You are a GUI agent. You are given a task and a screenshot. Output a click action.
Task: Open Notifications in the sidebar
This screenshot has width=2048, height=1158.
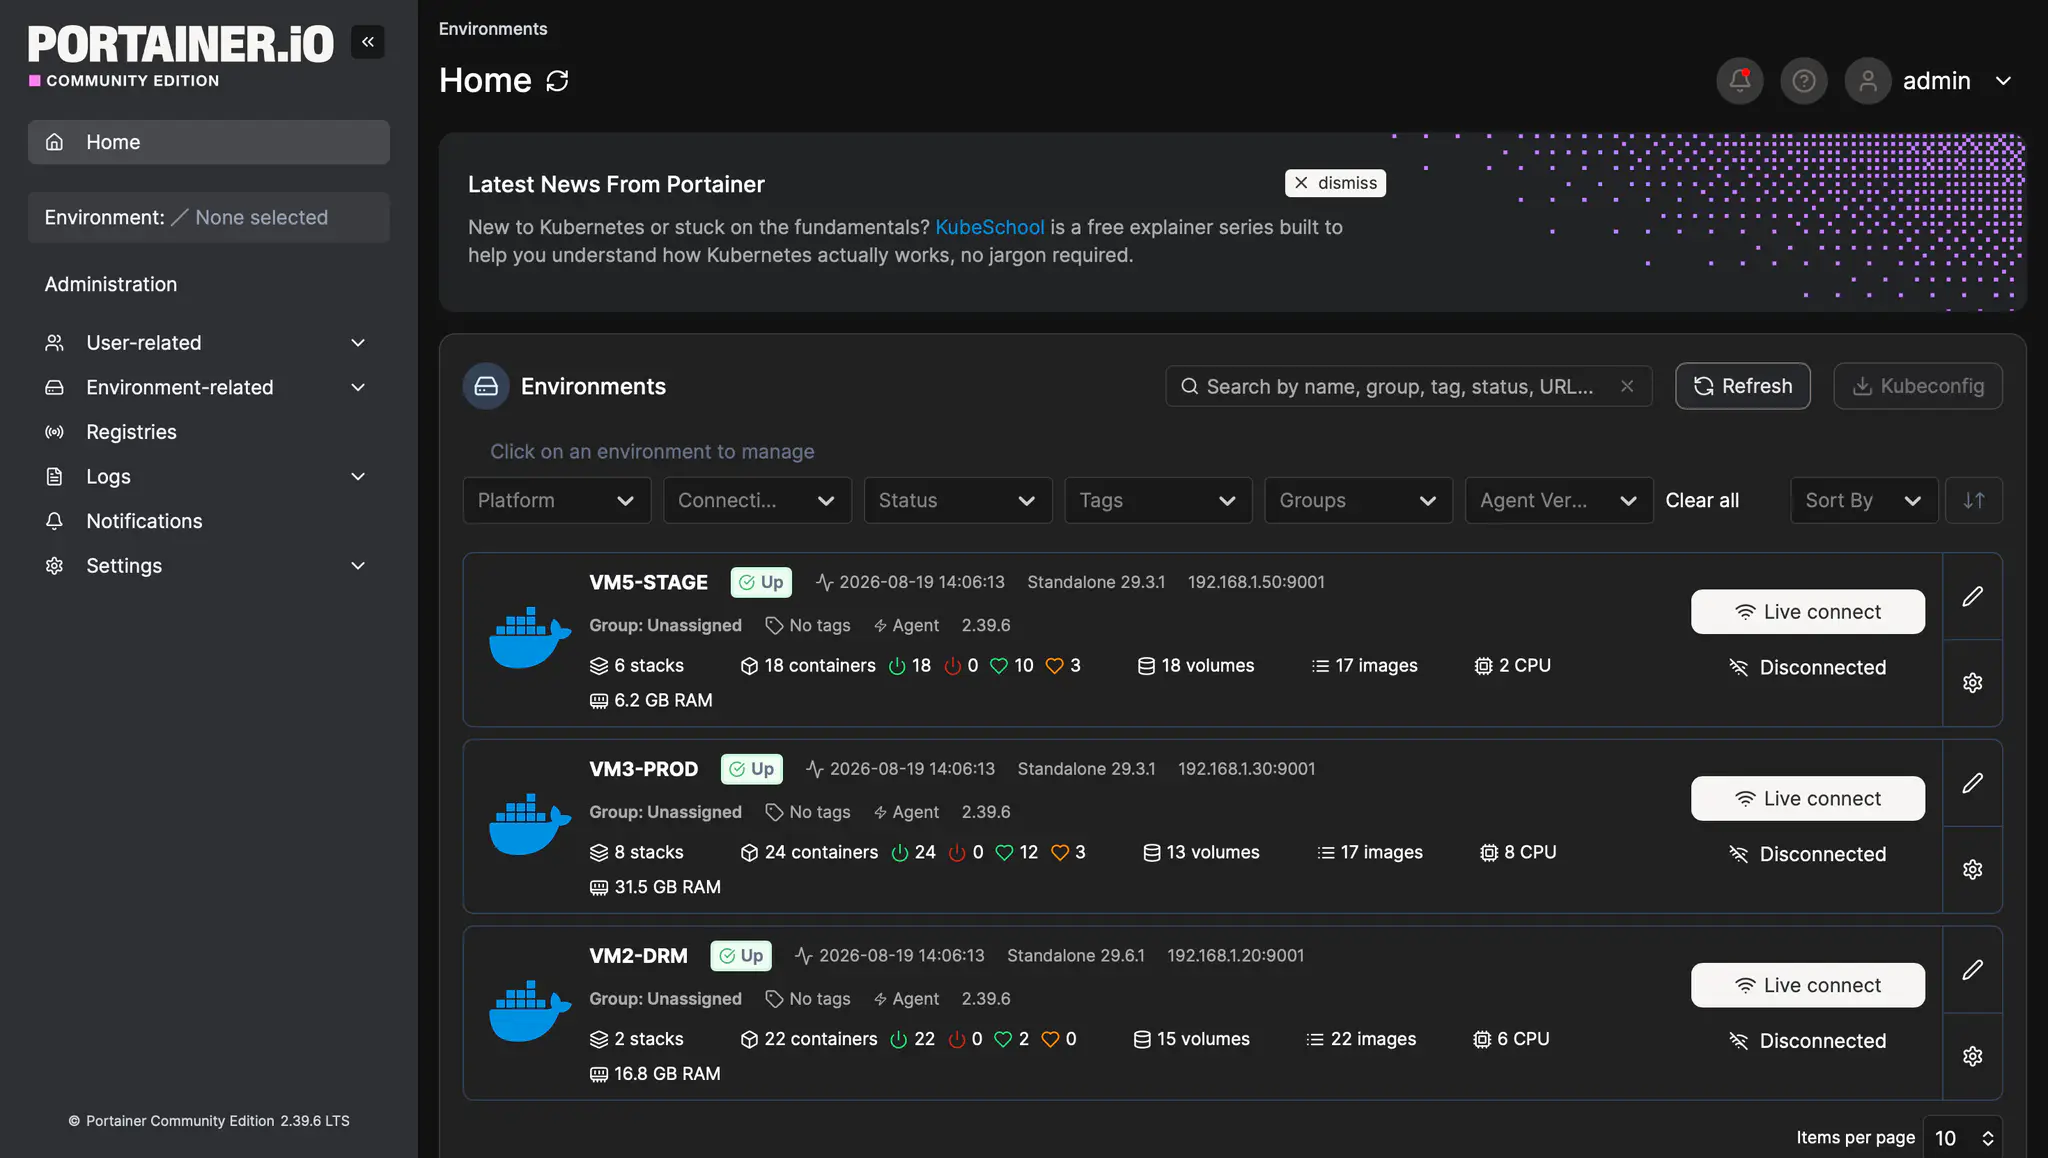[x=208, y=521]
